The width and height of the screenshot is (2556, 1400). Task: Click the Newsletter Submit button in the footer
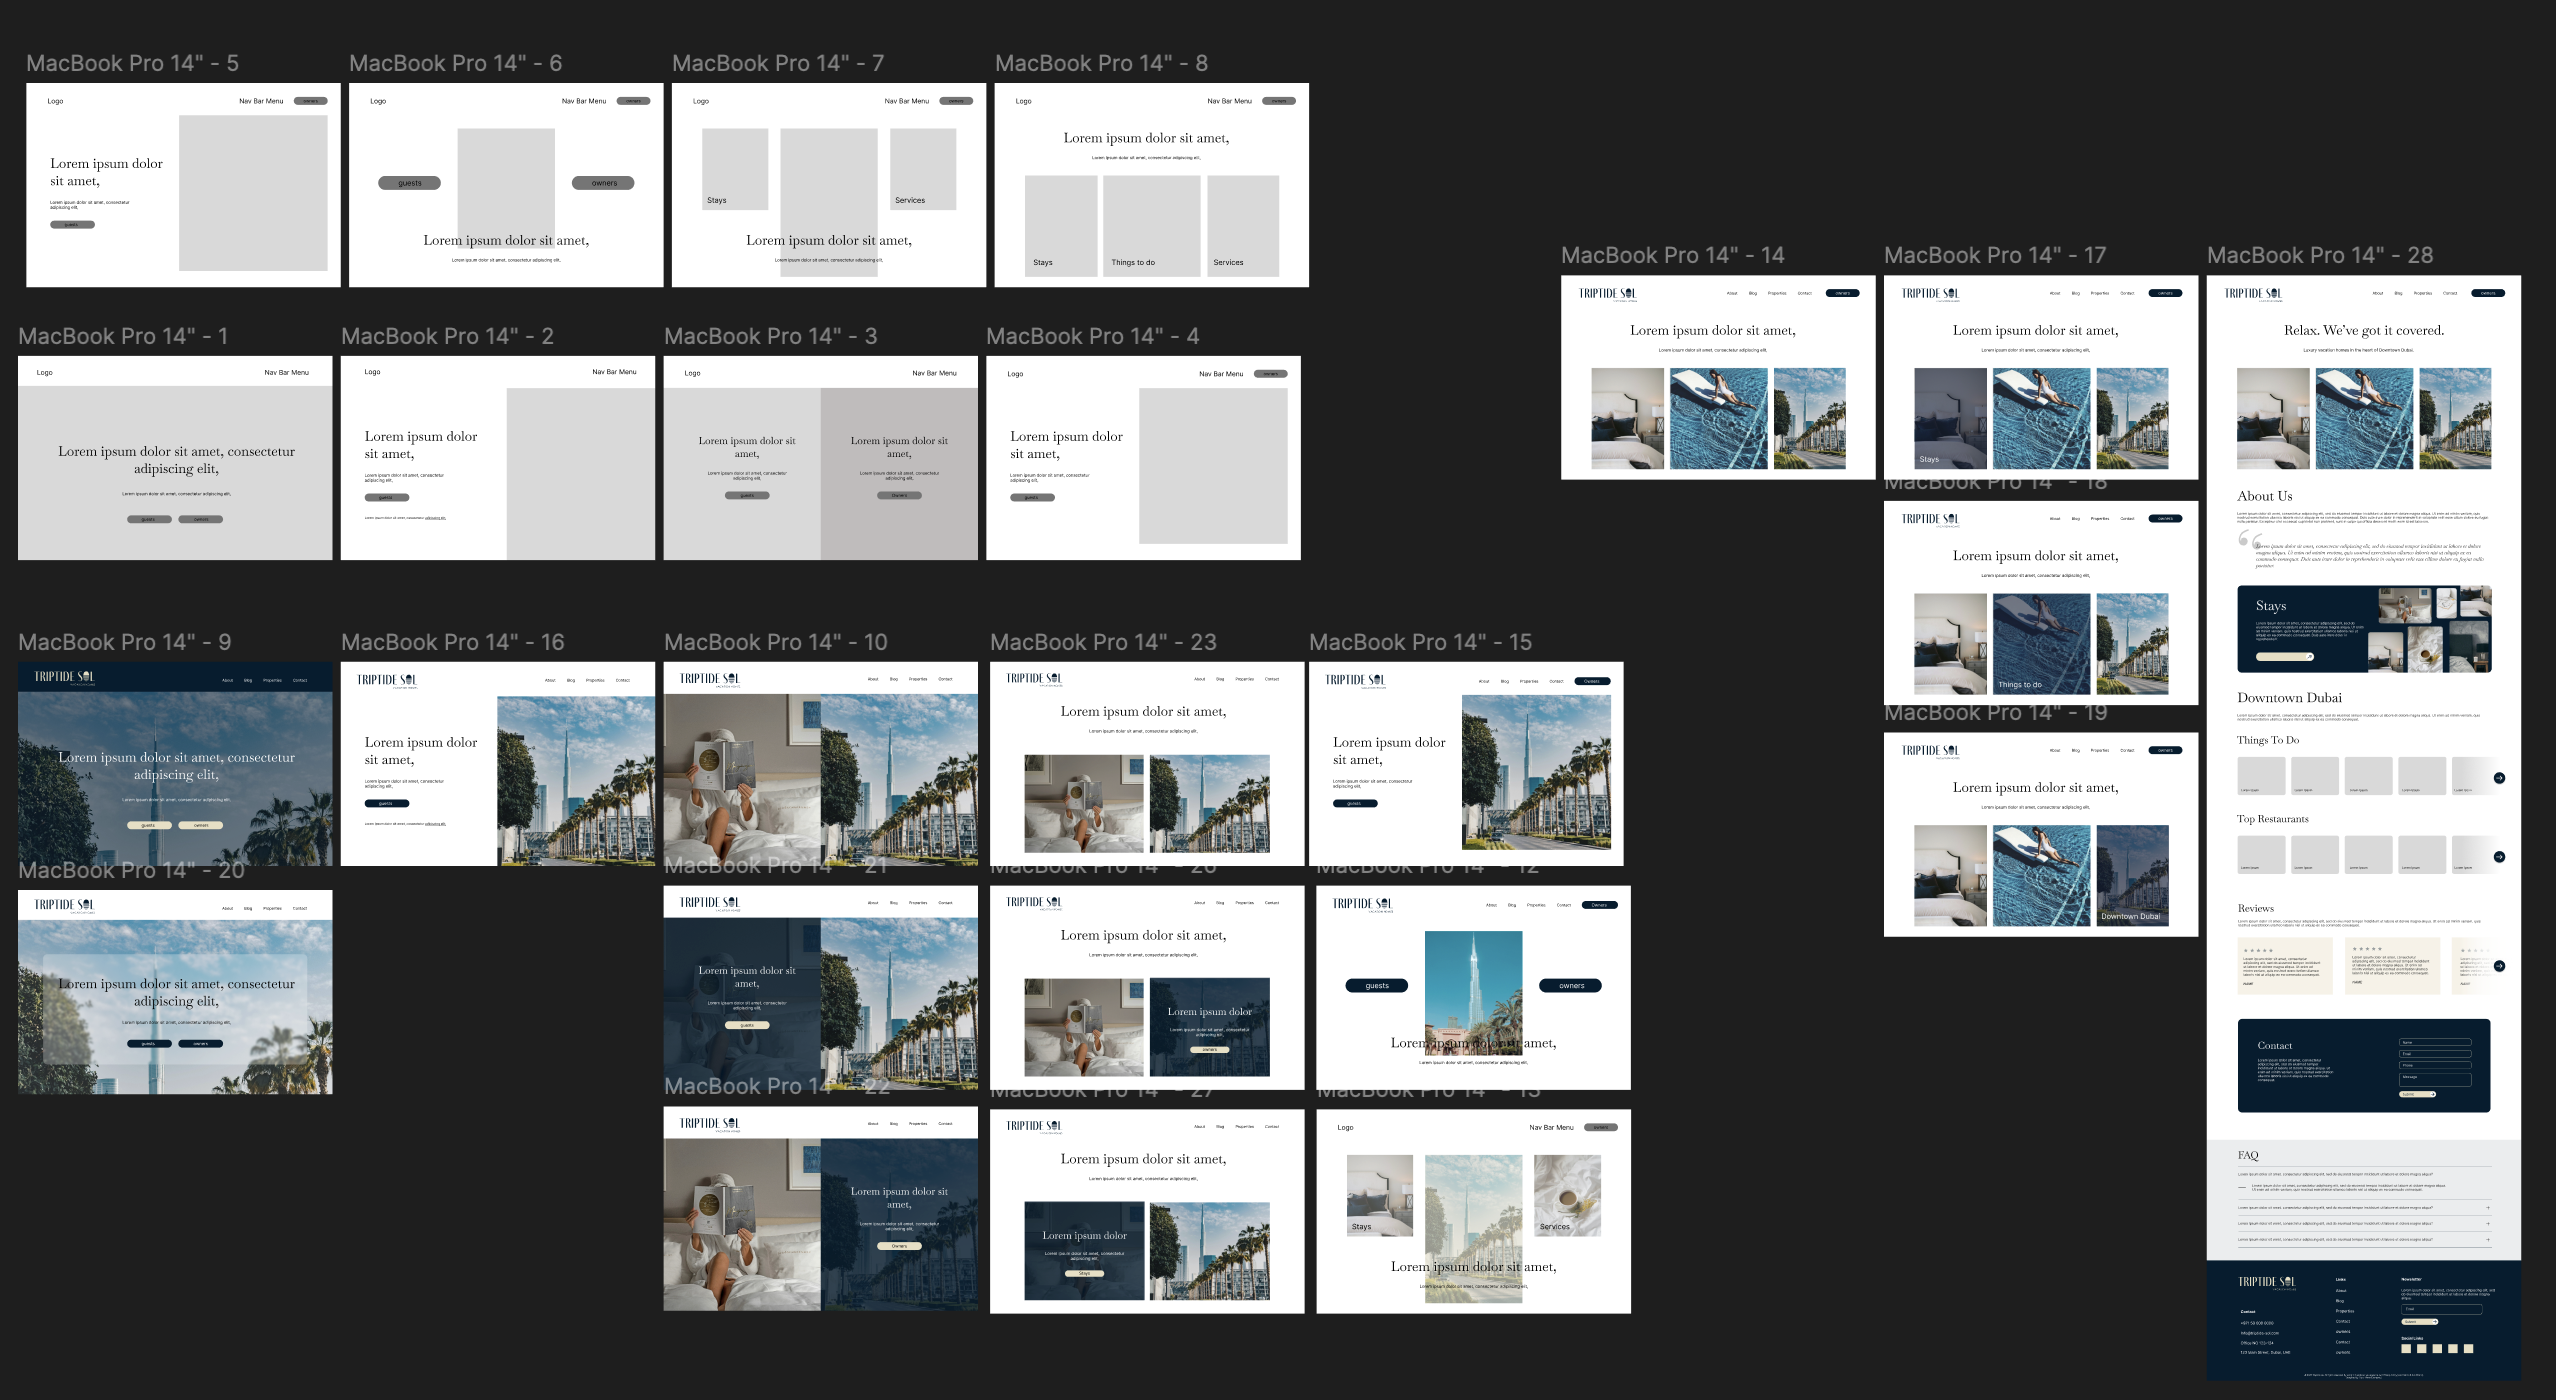(x=2420, y=1322)
